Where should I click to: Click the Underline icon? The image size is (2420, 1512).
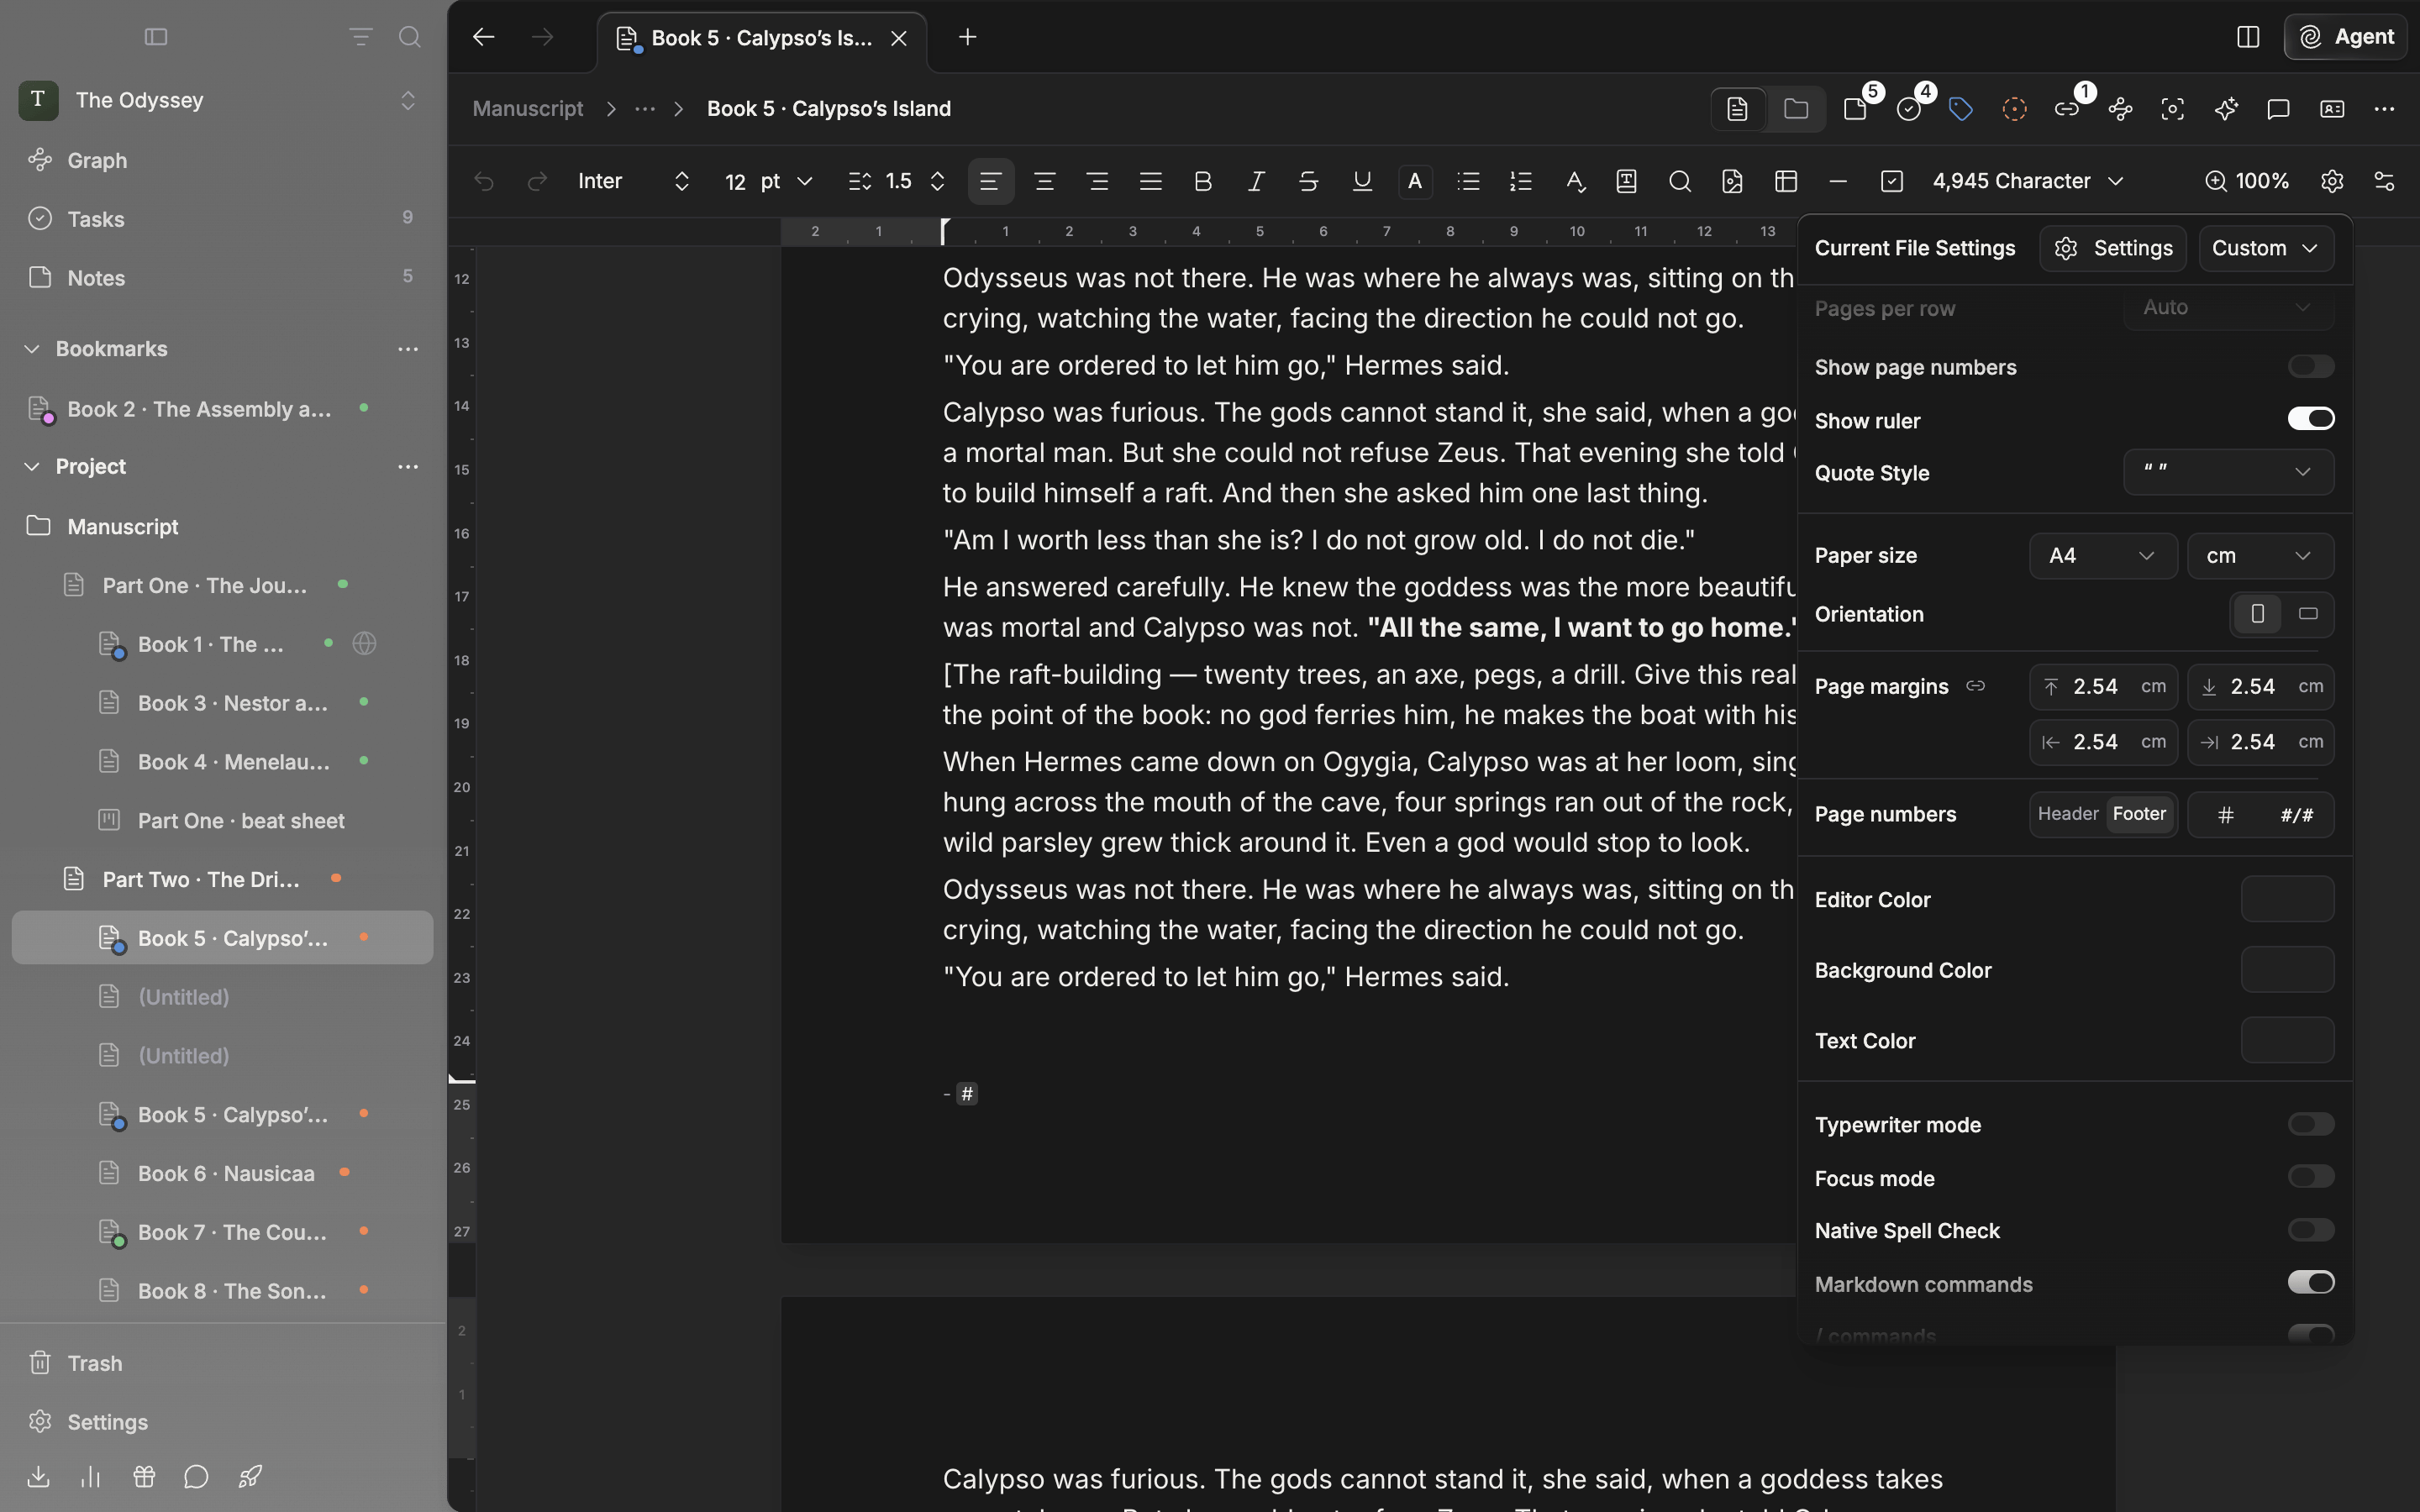coord(1361,181)
